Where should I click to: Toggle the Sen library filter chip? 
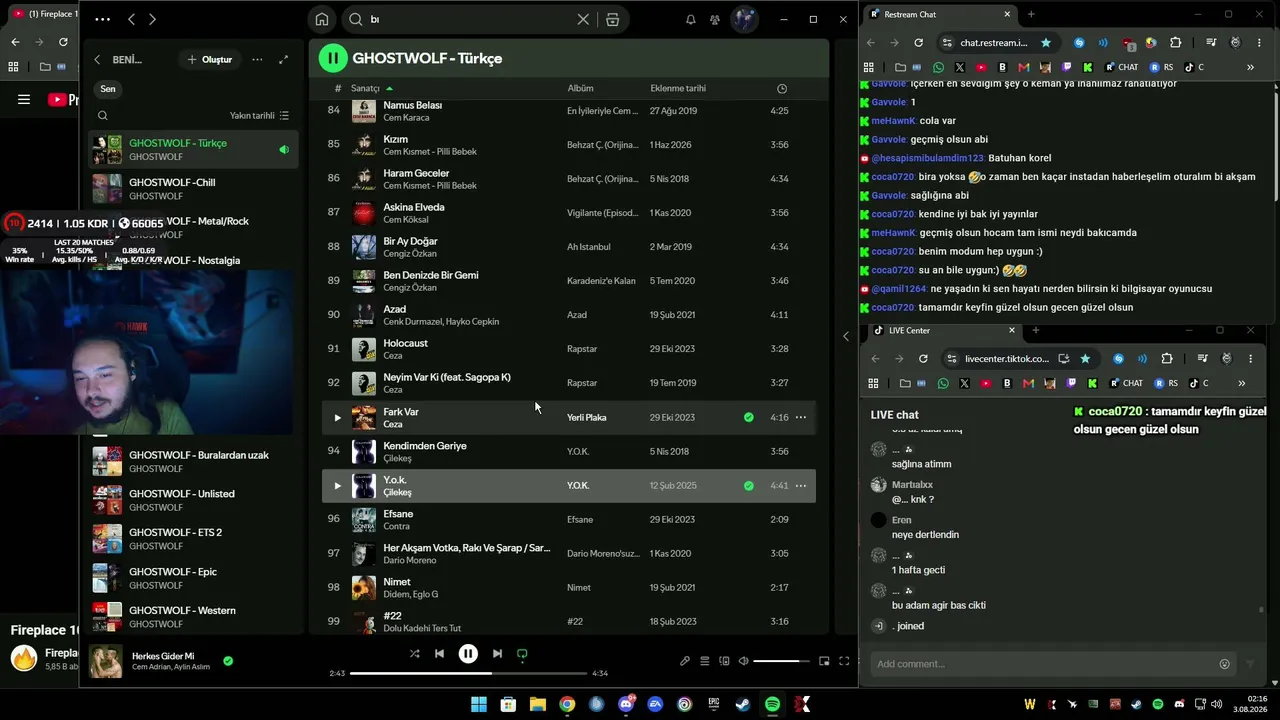click(x=107, y=89)
